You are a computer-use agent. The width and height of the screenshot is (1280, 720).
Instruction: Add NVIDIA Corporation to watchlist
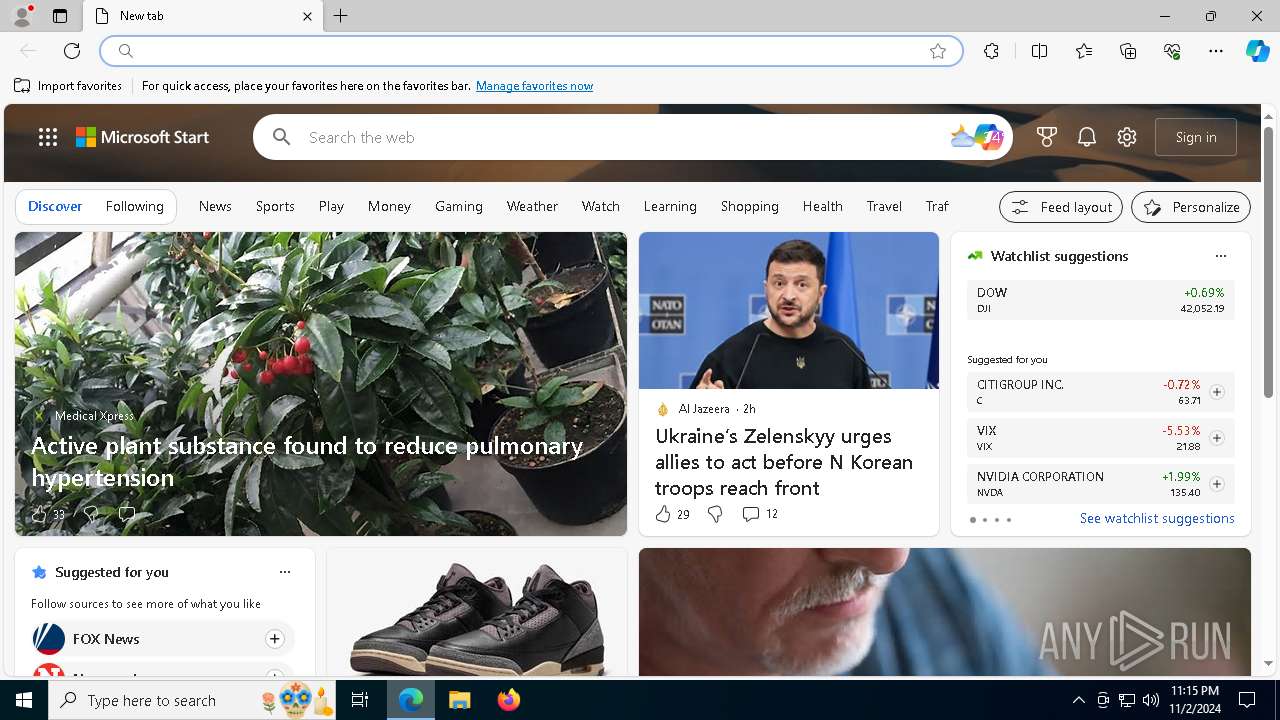click(1216, 484)
